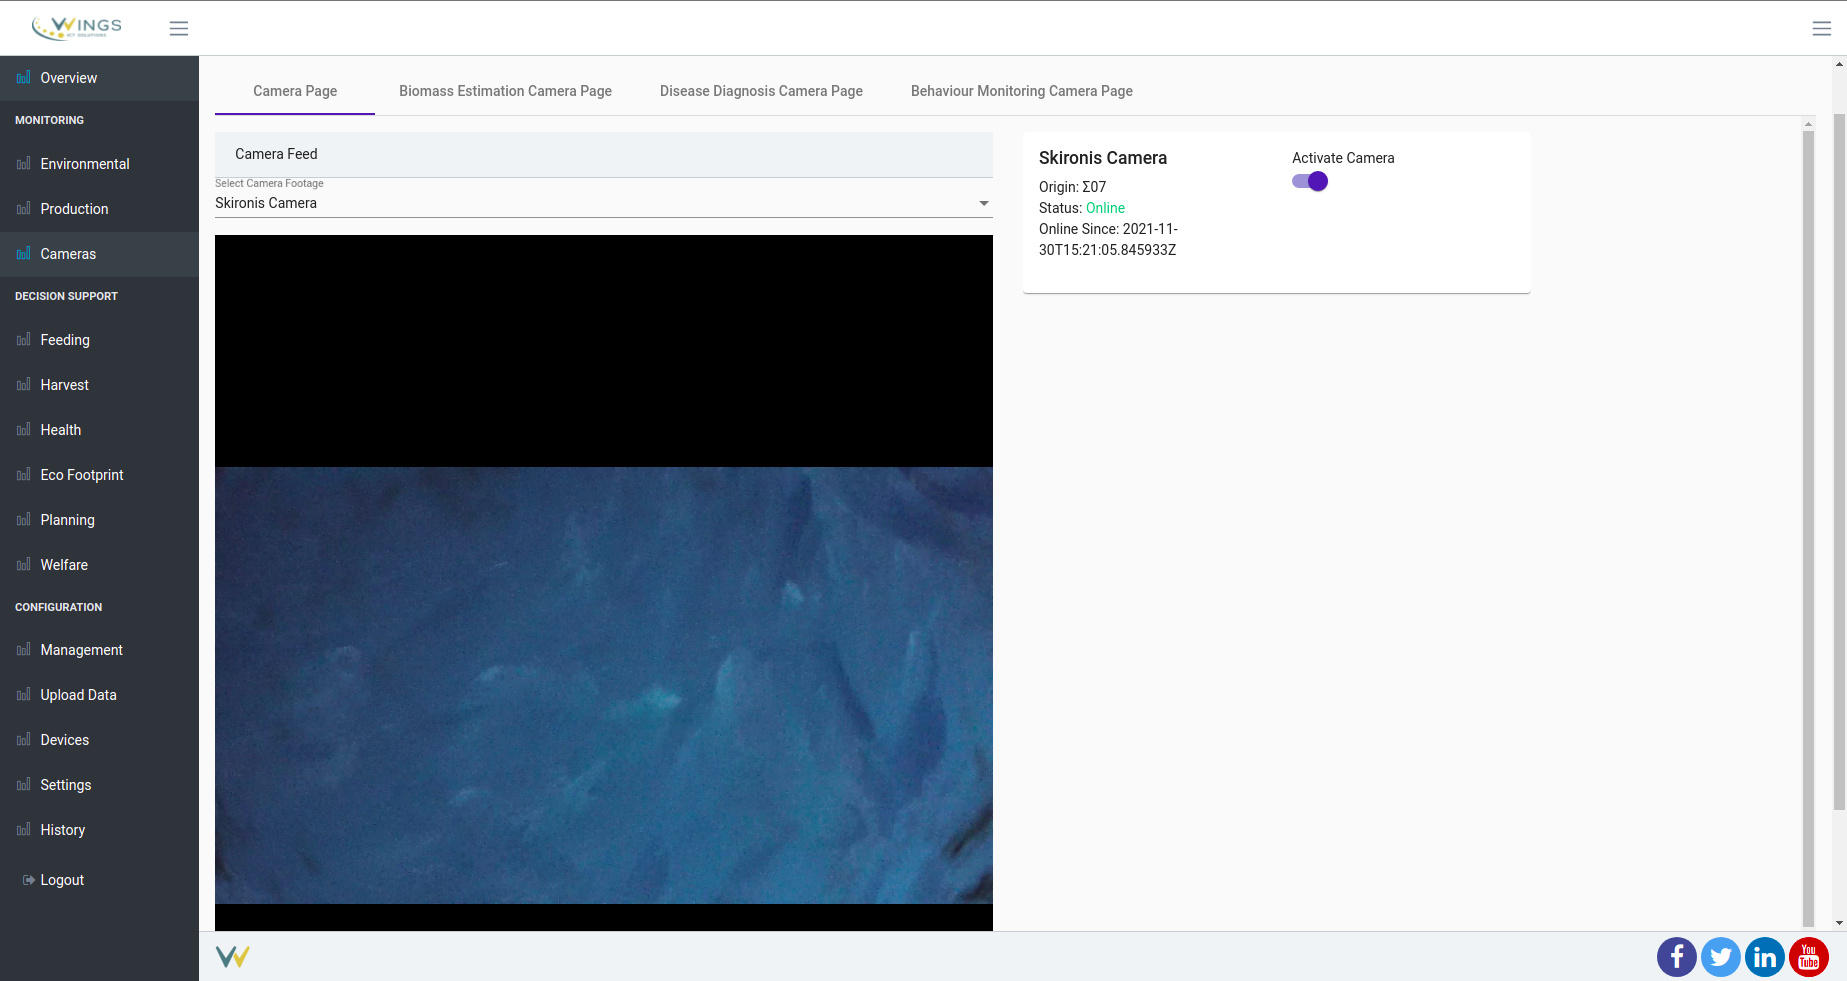View the History page
Viewport: 1847px width, 981px height.
point(99,830)
